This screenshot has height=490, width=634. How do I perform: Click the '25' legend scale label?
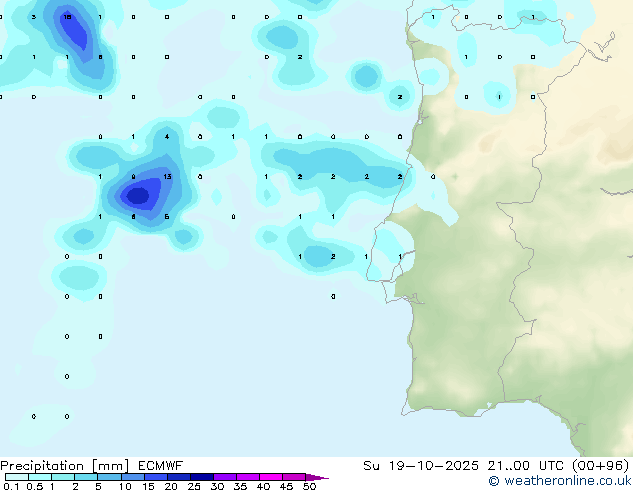194,486
